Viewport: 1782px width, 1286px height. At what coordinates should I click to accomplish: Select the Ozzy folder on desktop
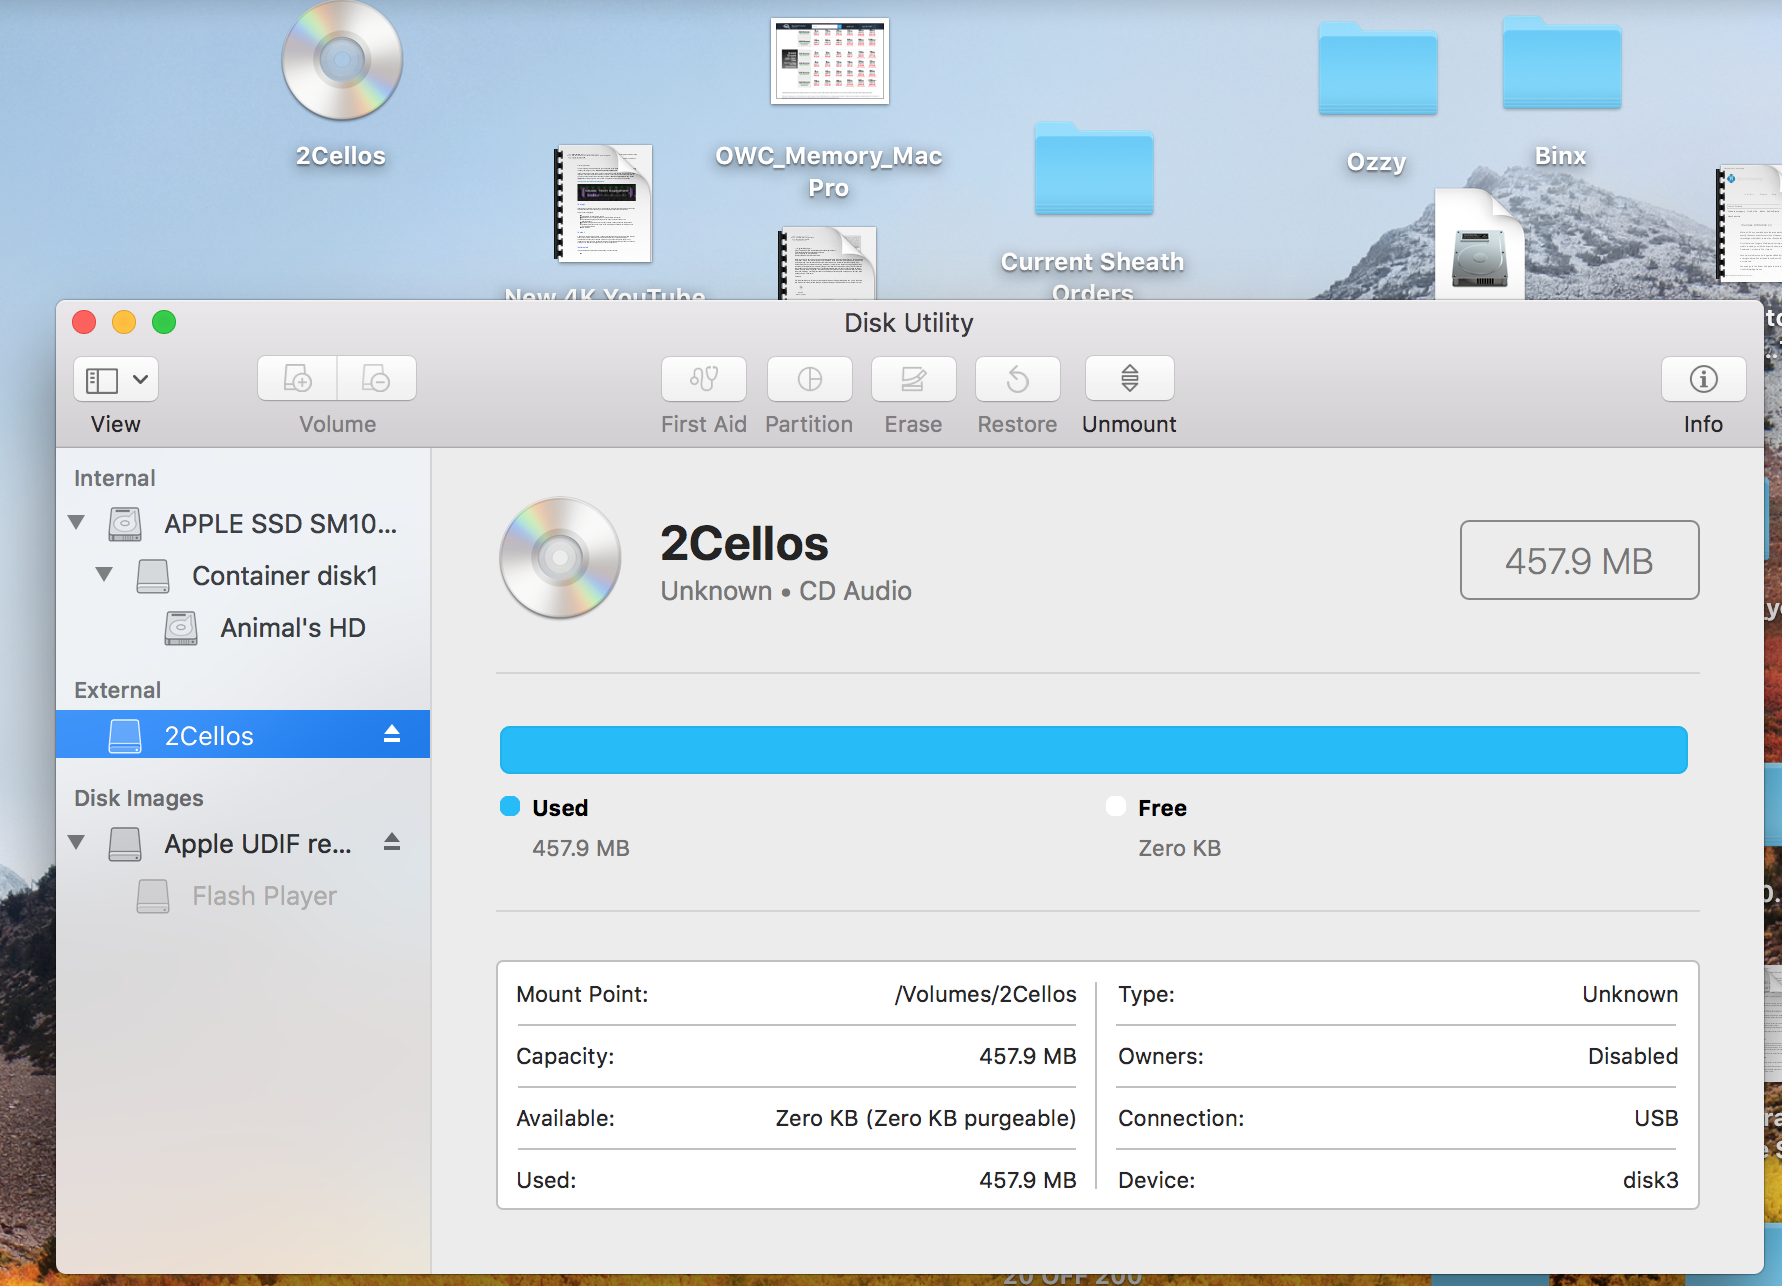point(1378,70)
